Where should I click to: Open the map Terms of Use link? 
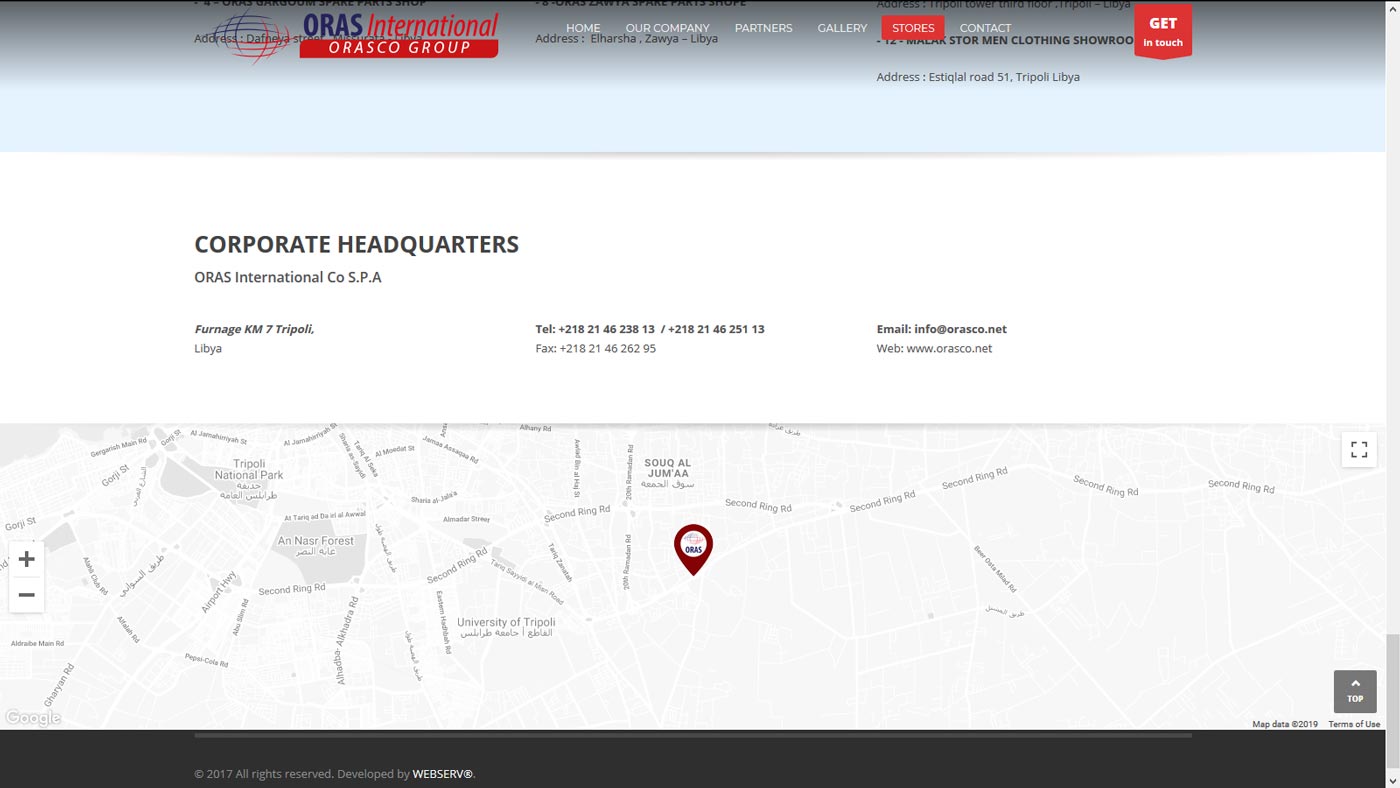[1354, 724]
